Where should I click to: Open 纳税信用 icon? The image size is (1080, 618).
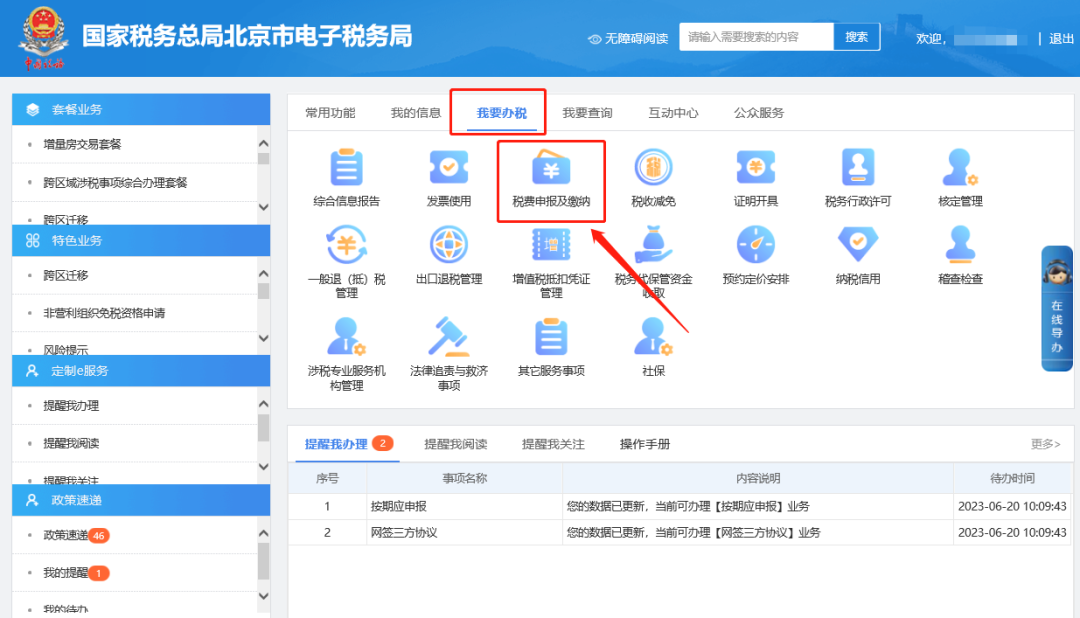pyautogui.click(x=858, y=245)
